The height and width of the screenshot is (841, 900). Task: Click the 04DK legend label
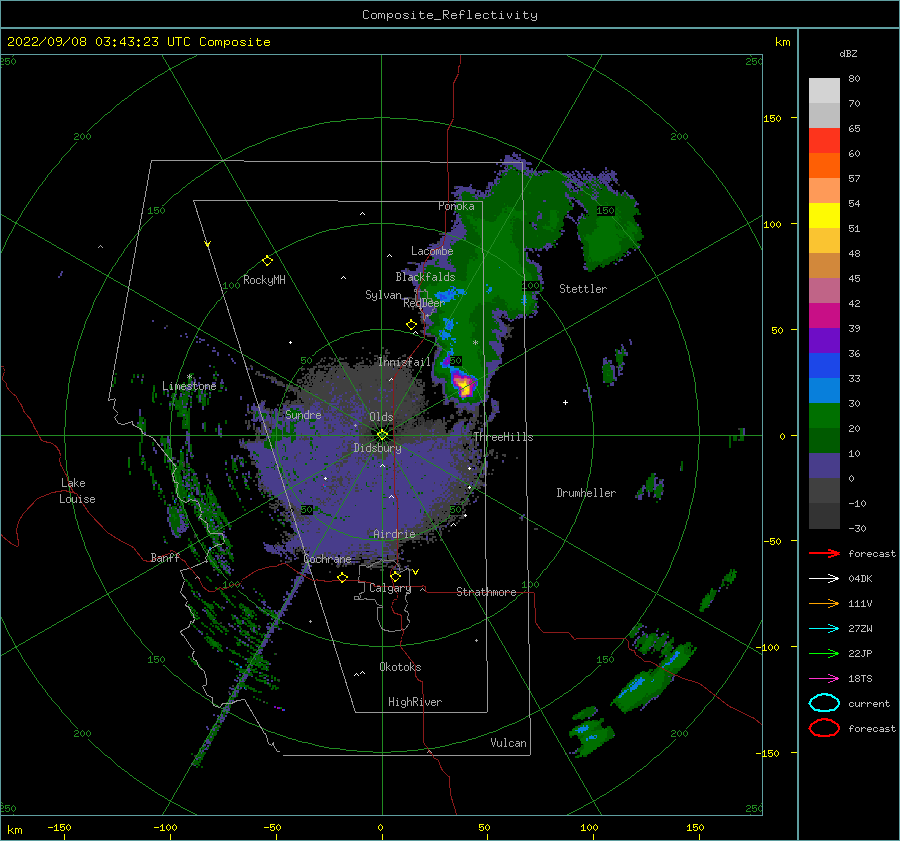coord(860,579)
